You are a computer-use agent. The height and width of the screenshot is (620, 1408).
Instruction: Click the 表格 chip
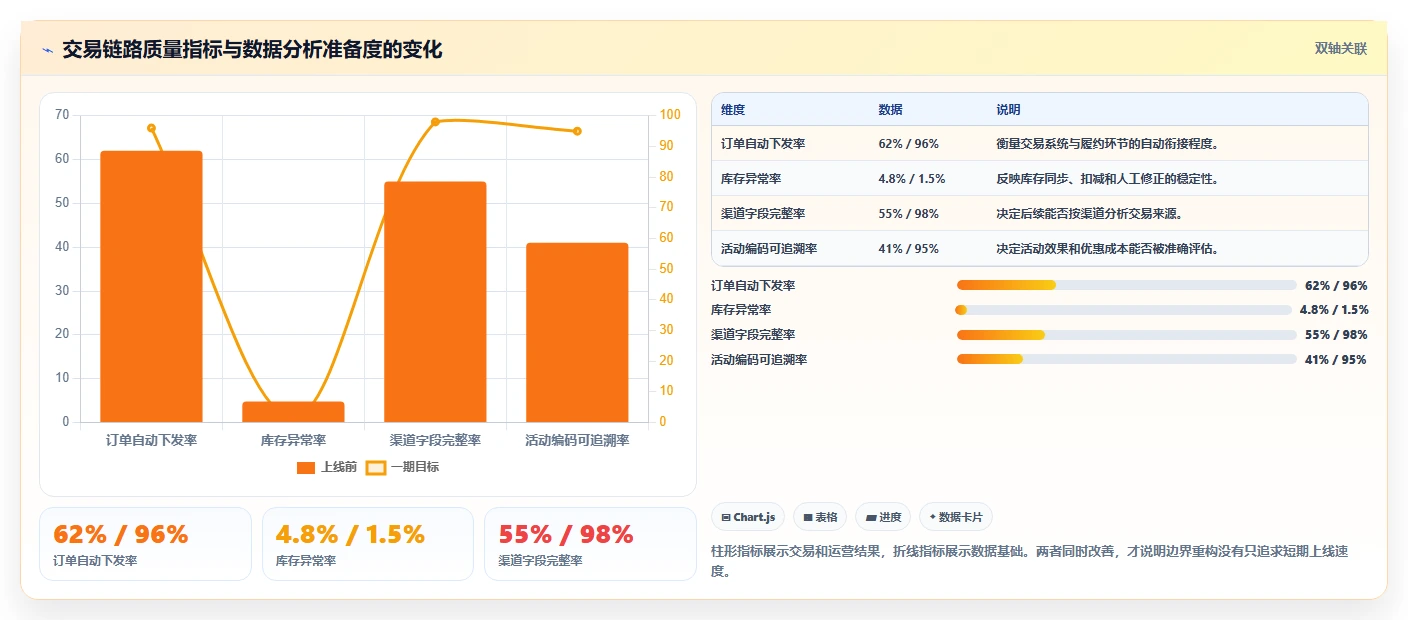tap(819, 517)
